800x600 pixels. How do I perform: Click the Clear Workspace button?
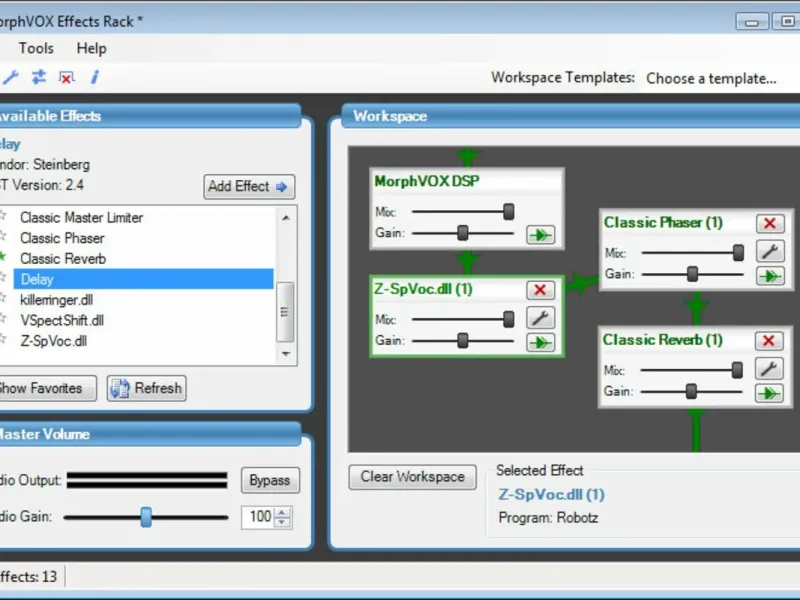click(412, 477)
